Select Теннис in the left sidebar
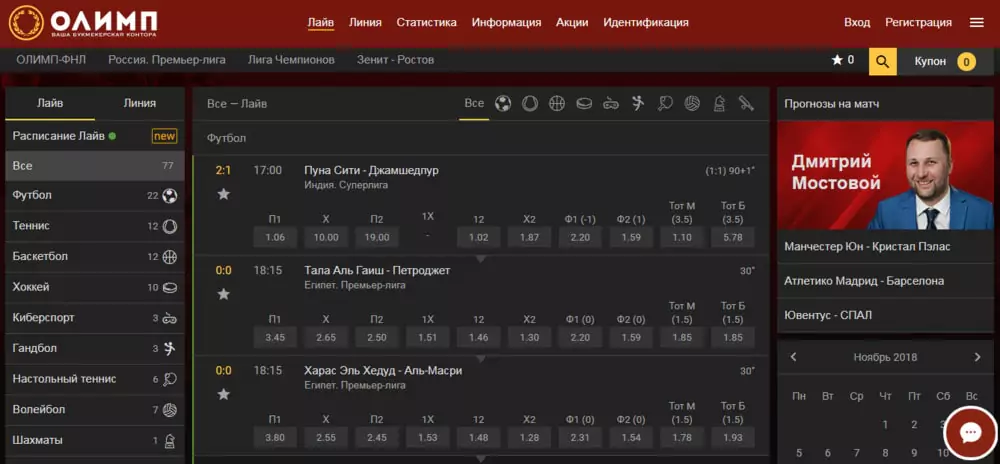 [95, 226]
